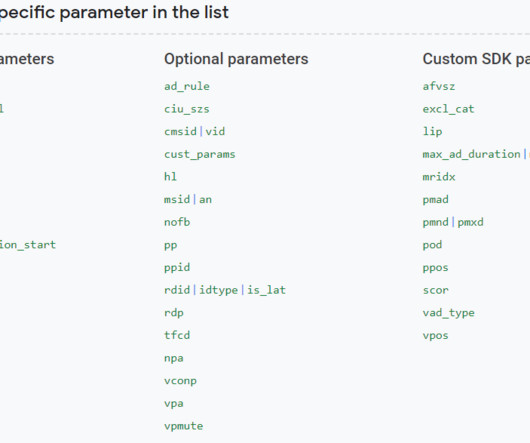The image size is (530, 443).
Task: Open the hl parameter link
Action: point(170,176)
